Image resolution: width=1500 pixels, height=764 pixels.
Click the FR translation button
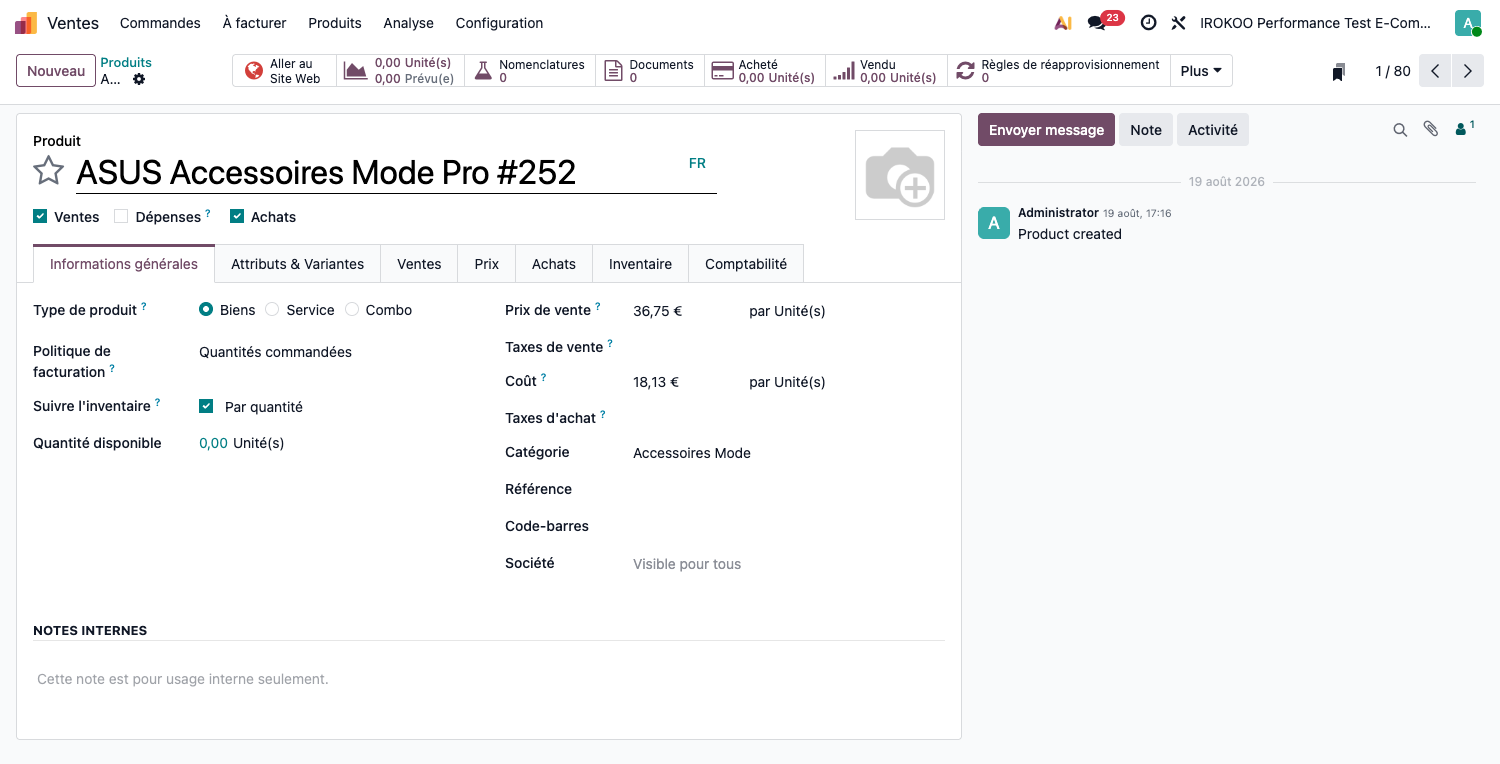[697, 163]
